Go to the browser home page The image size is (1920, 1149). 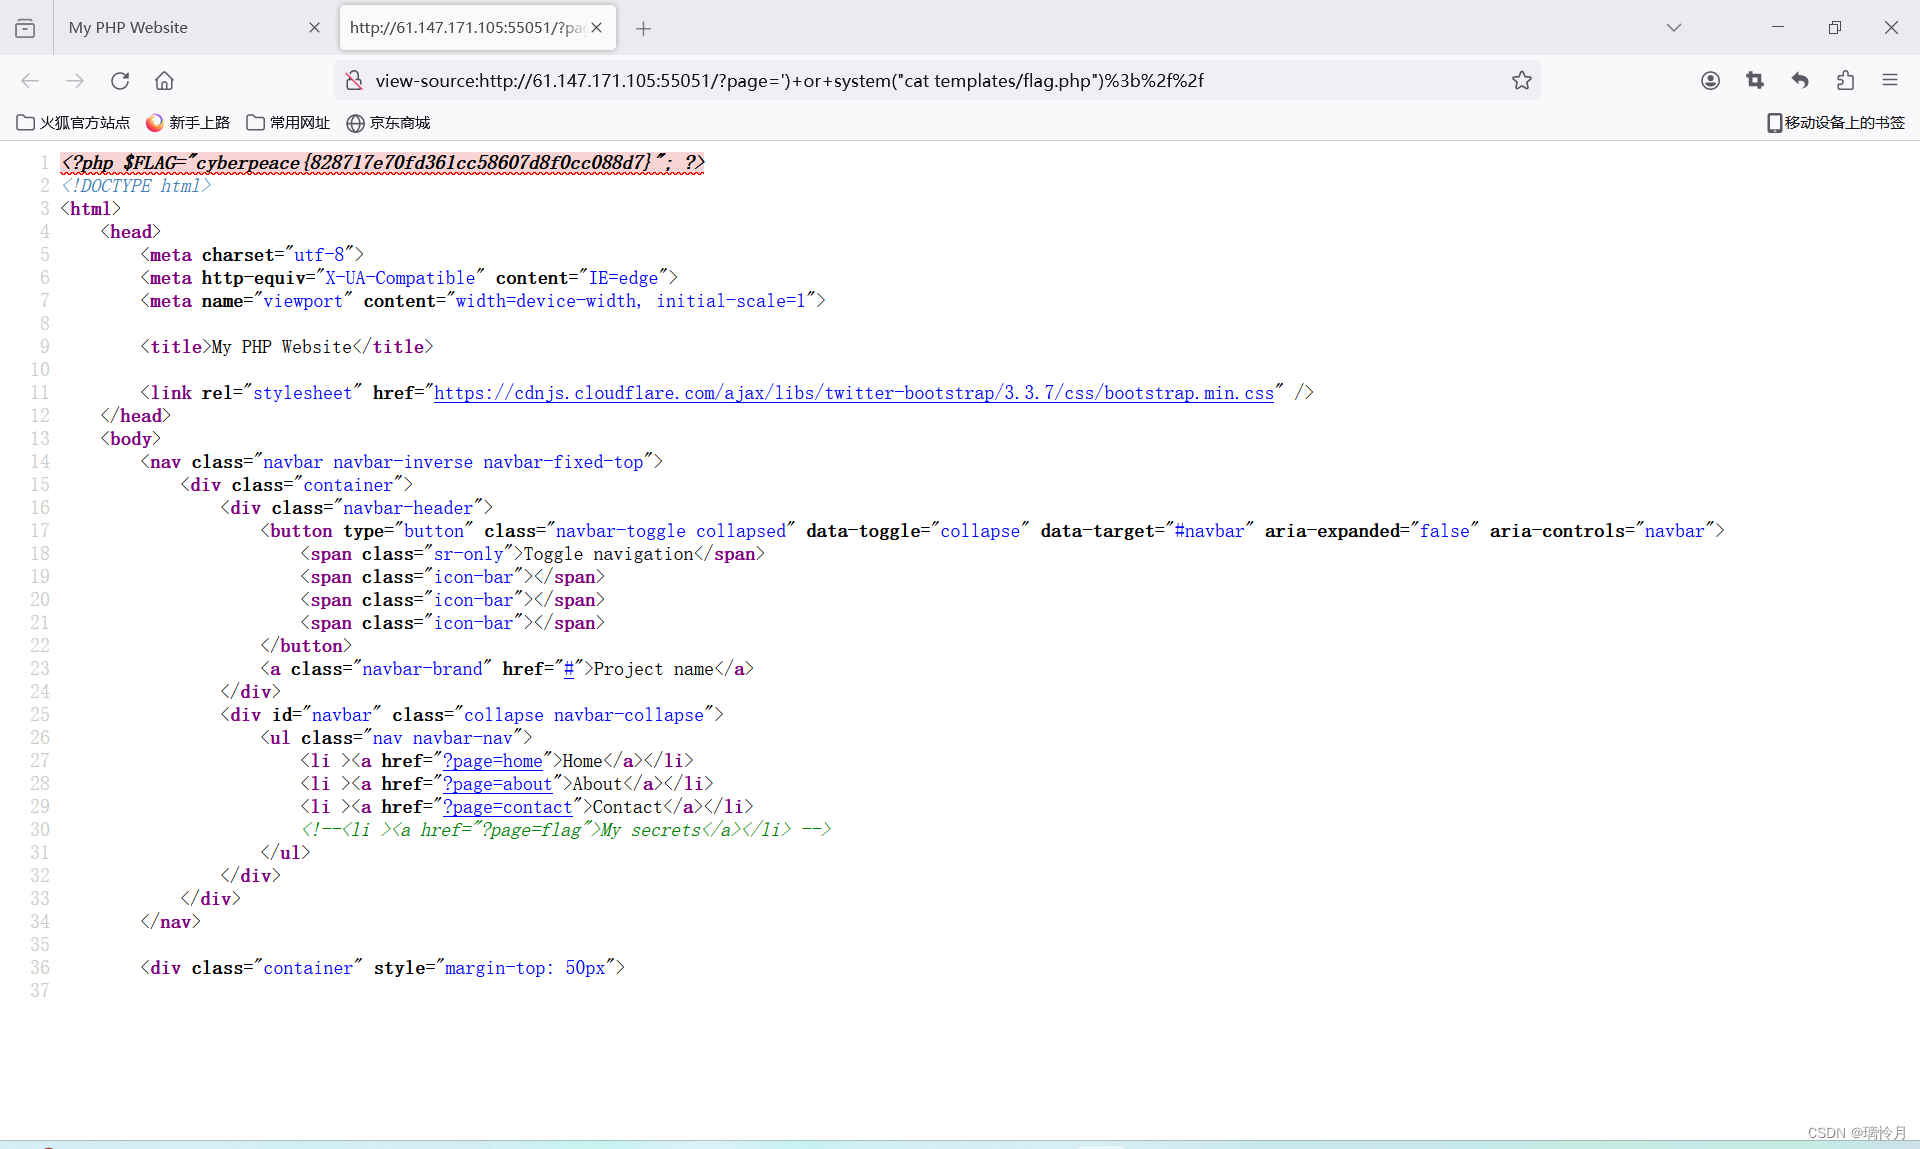coord(165,81)
